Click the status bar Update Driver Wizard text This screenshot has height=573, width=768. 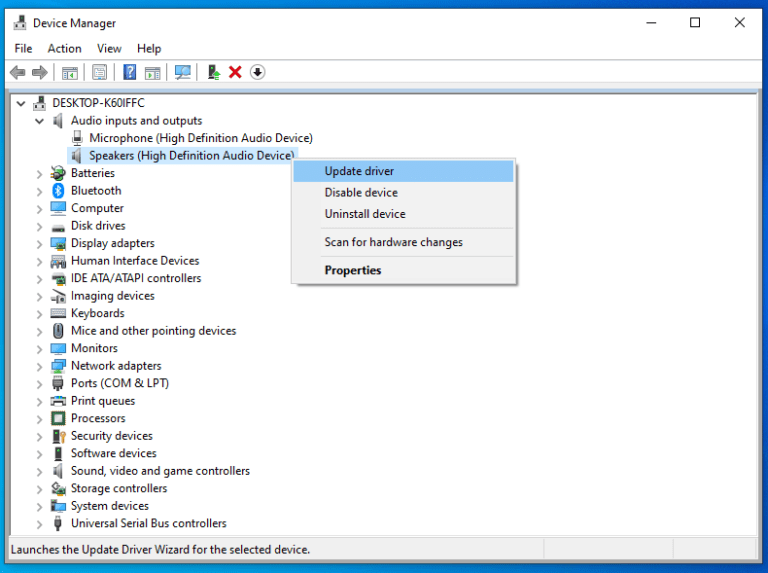click(160, 550)
